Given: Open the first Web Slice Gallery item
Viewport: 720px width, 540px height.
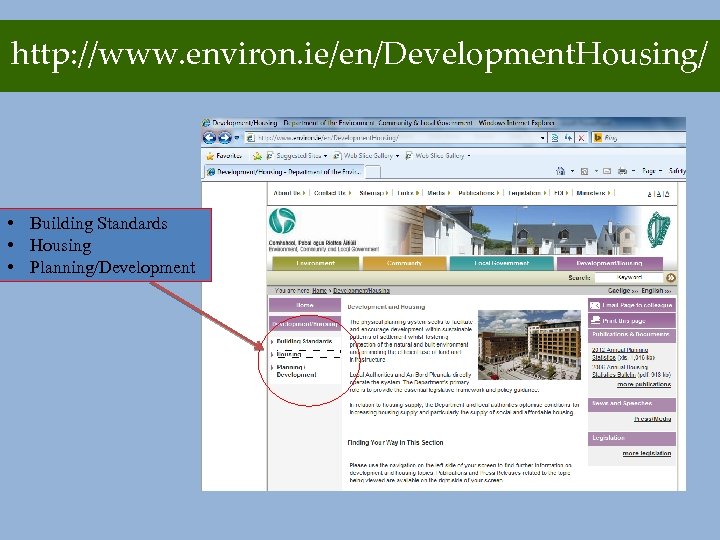Looking at the screenshot, I should pos(366,156).
